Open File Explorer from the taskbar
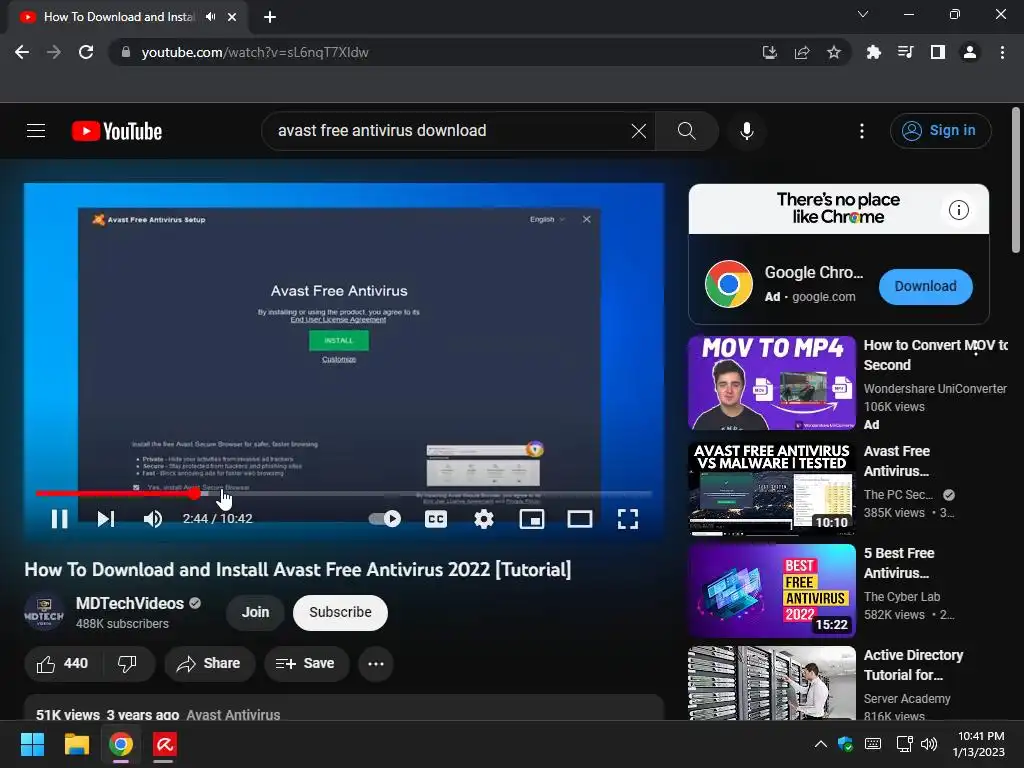Viewport: 1024px width, 768px height. [76, 744]
